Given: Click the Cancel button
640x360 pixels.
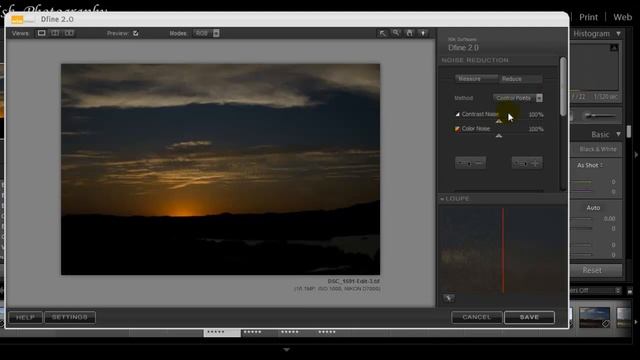Looking at the screenshot, I should point(476,317).
